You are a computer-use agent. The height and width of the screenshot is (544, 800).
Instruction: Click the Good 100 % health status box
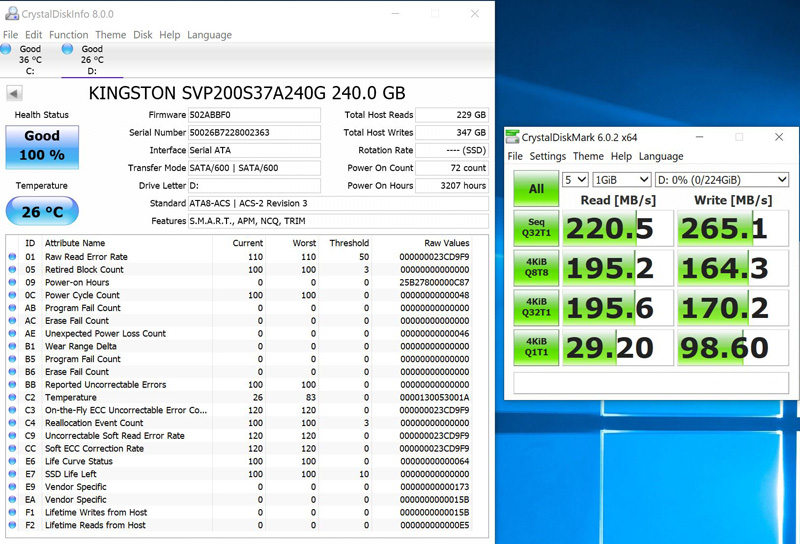pyautogui.click(x=42, y=146)
